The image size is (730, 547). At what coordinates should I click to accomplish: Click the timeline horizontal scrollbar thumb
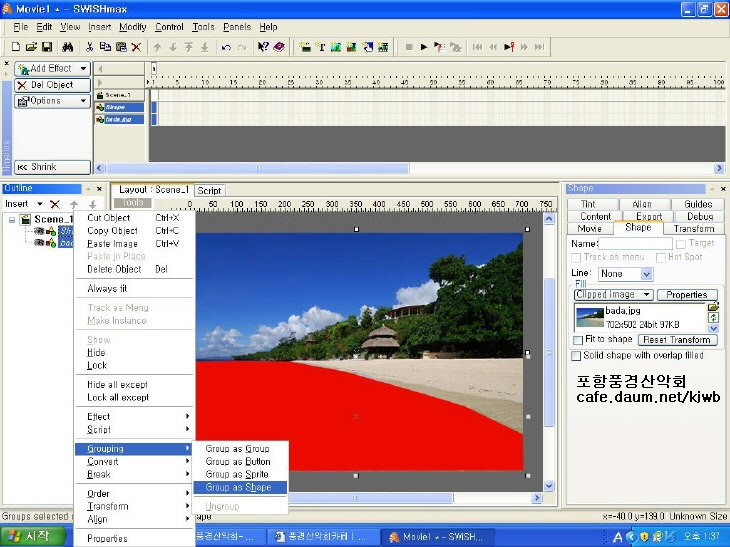click(x=257, y=168)
